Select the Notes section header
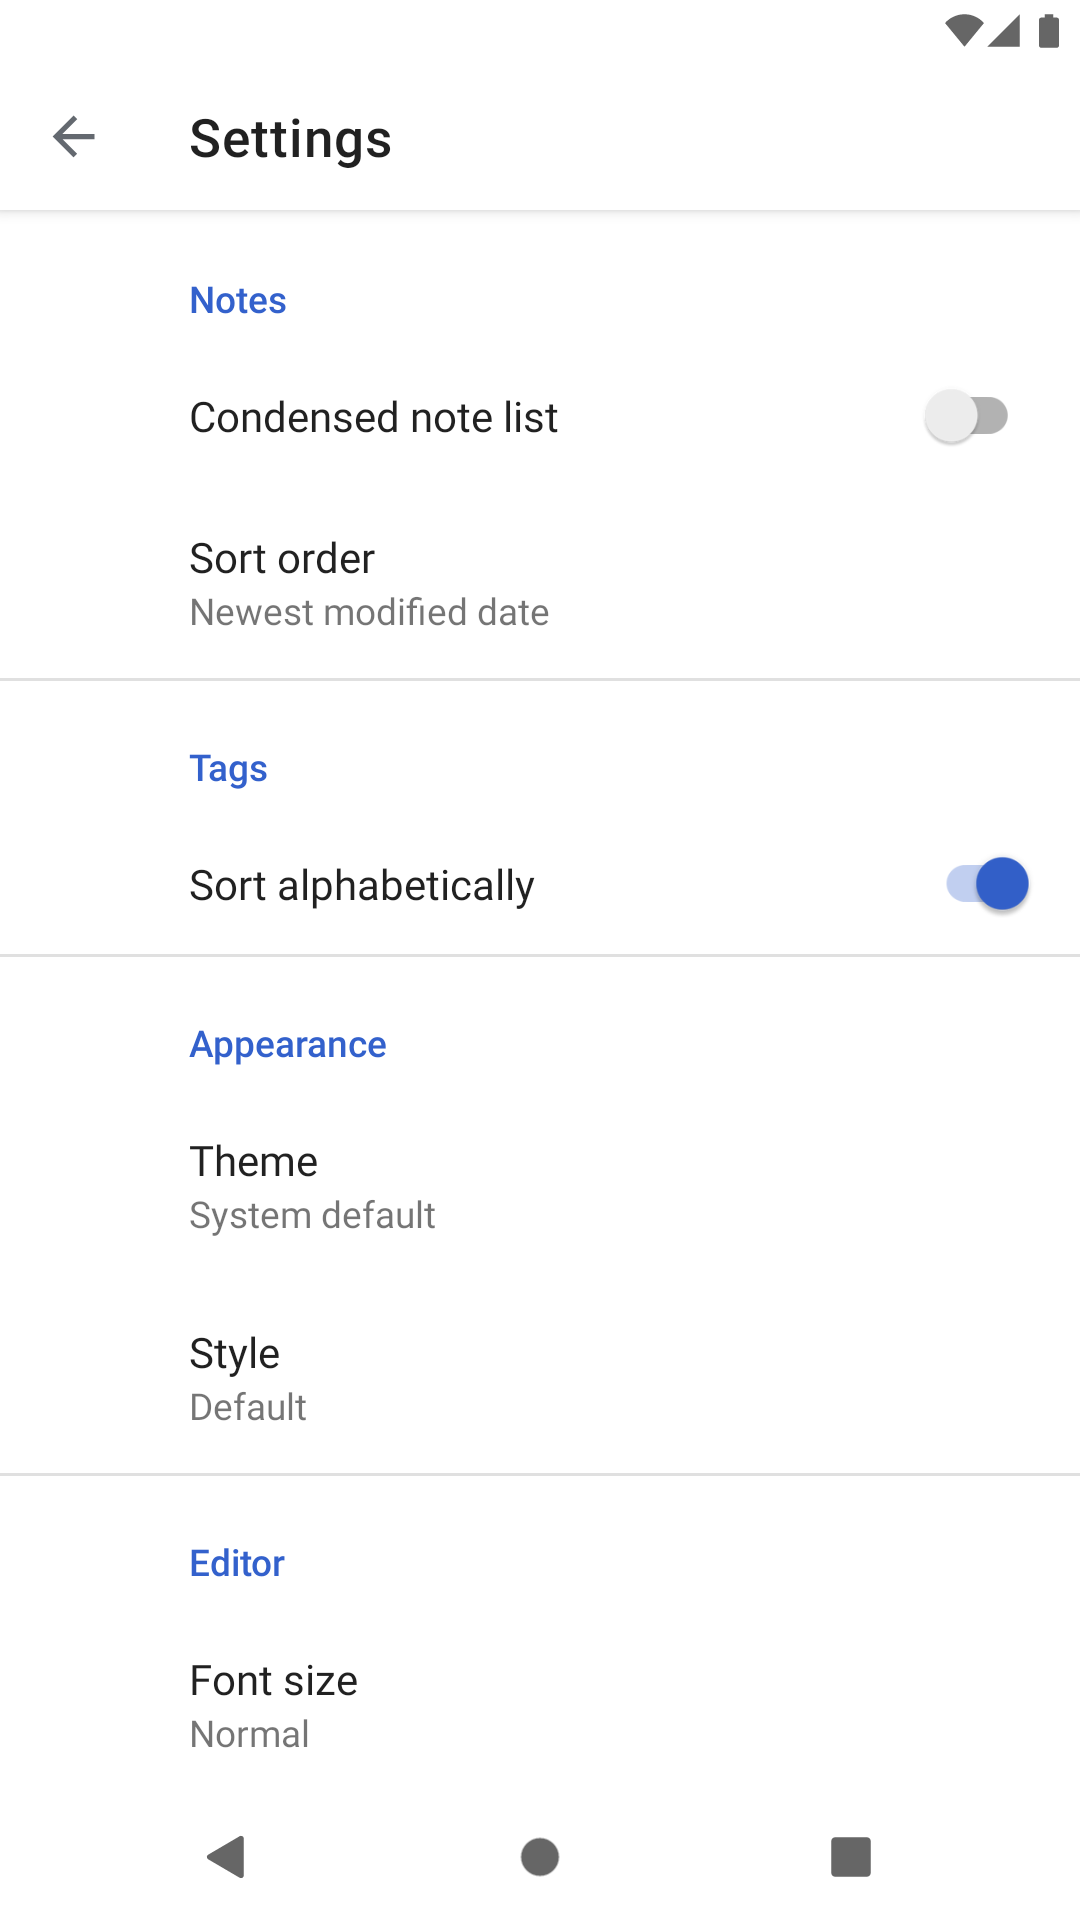The width and height of the screenshot is (1080, 1920). coord(237,299)
